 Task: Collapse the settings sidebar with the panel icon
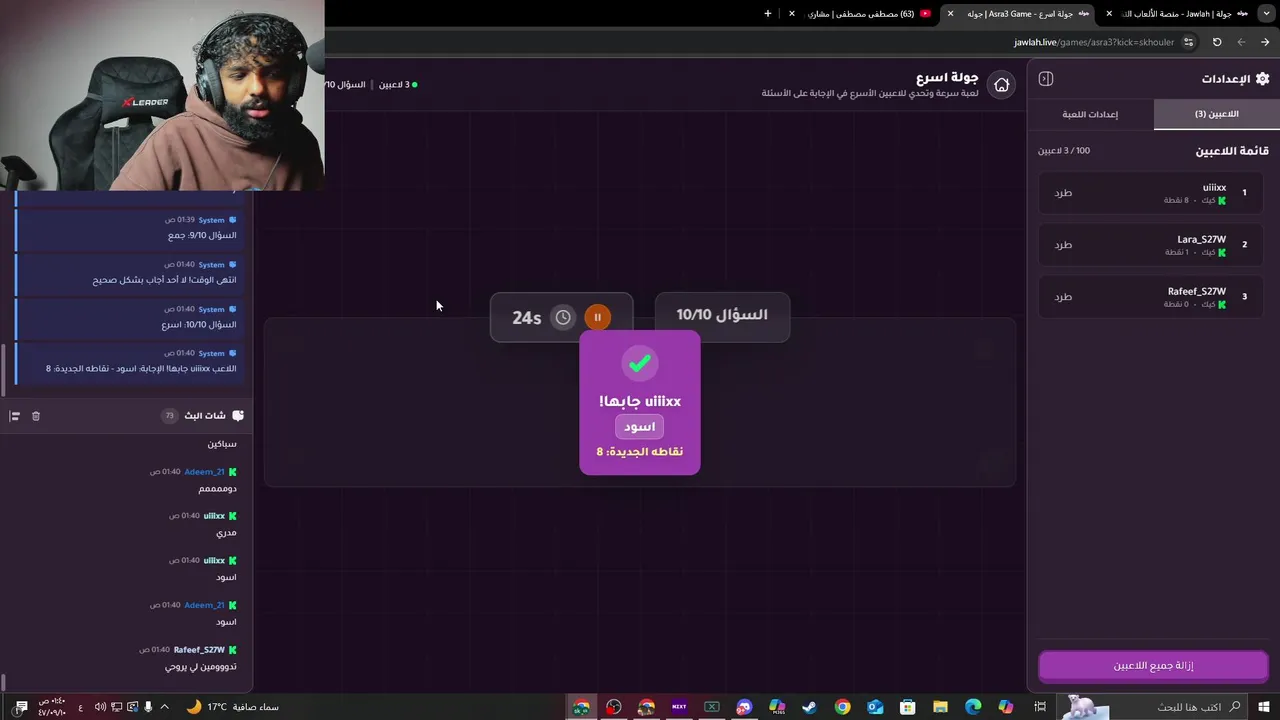[x=1046, y=79]
